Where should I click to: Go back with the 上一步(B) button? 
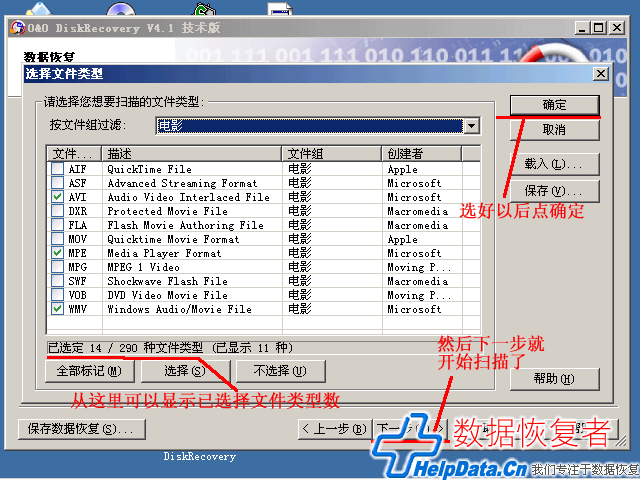pyautogui.click(x=335, y=429)
